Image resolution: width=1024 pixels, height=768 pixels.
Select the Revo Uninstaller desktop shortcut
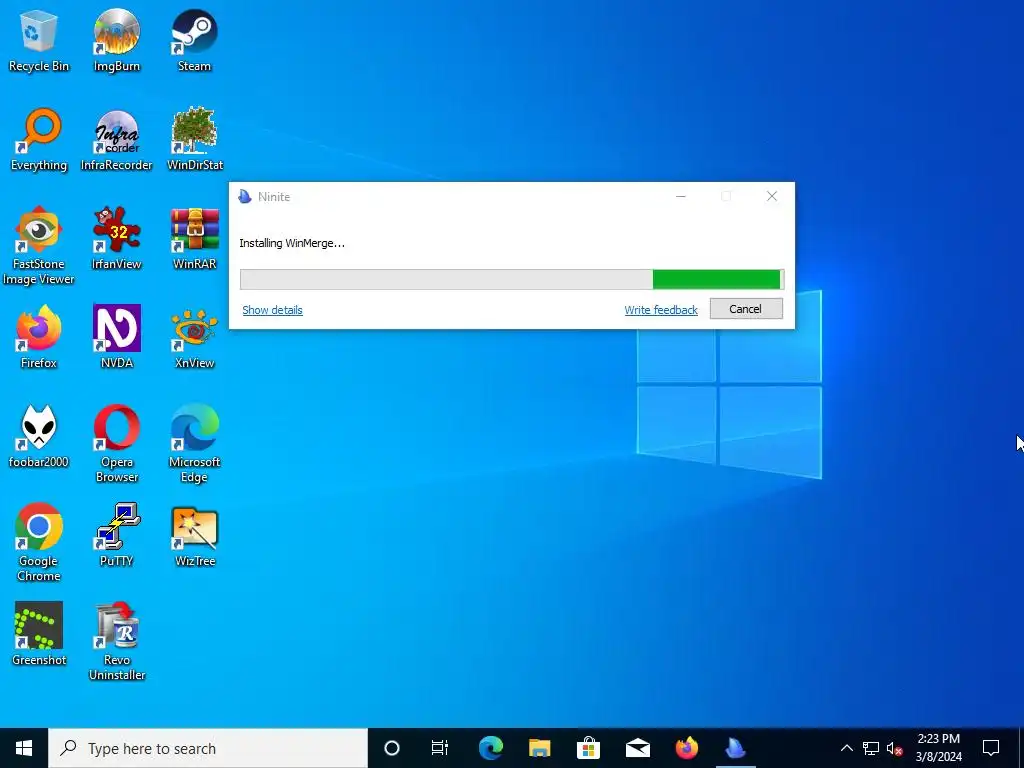click(x=117, y=642)
